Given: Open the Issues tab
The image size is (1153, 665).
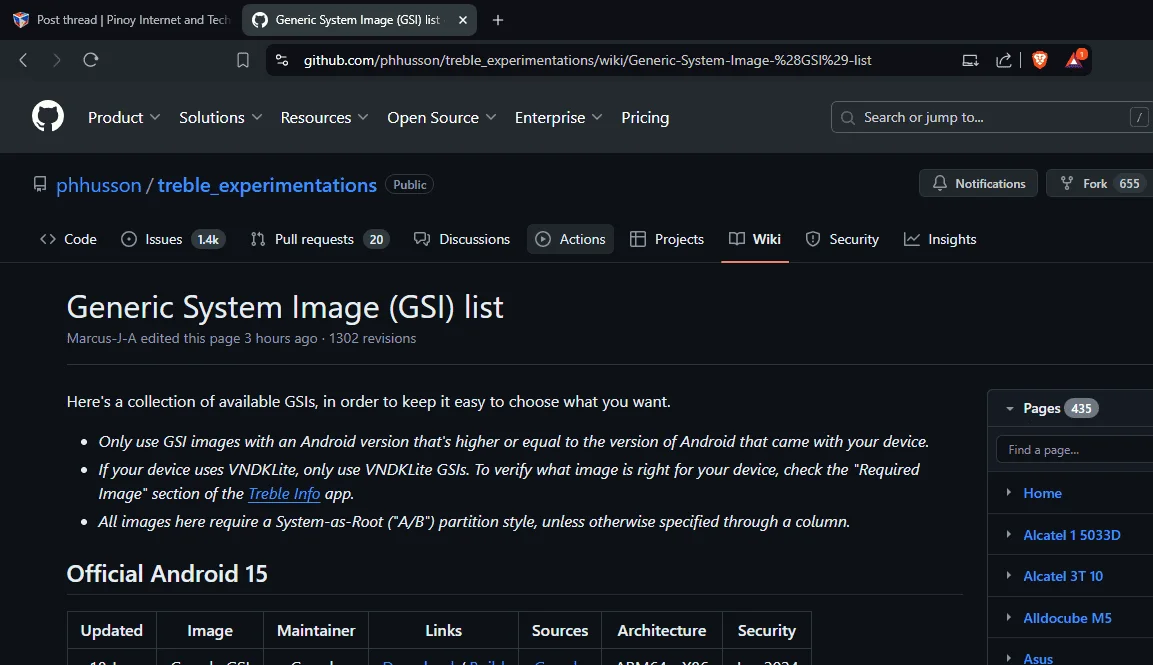Looking at the screenshot, I should (x=173, y=239).
